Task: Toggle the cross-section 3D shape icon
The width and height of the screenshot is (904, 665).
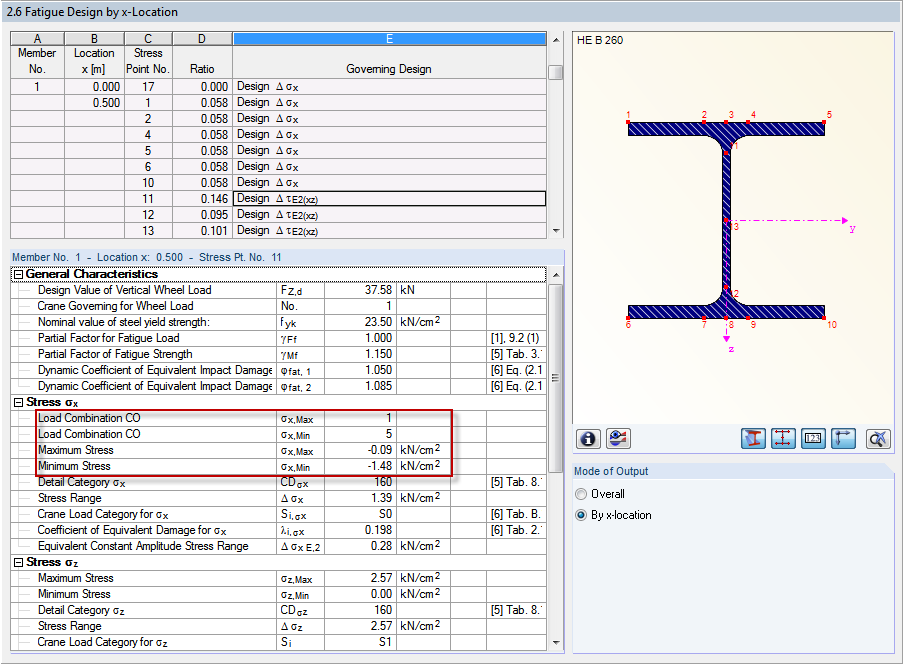Action: tap(753, 439)
